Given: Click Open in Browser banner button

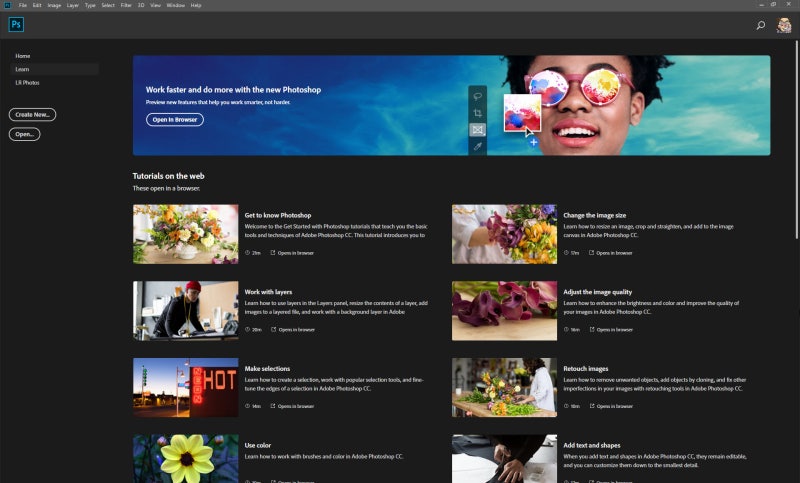Looking at the screenshot, I should (x=175, y=119).
